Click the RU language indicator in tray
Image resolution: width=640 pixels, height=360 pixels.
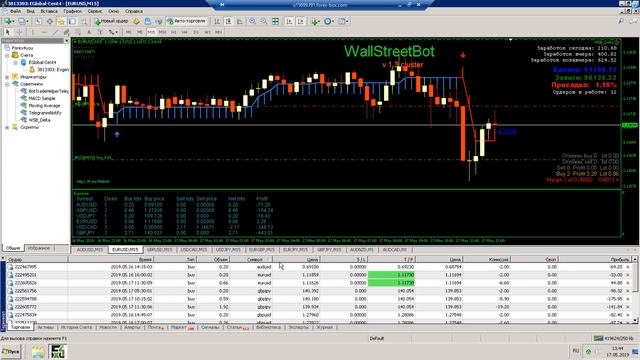tap(576, 351)
